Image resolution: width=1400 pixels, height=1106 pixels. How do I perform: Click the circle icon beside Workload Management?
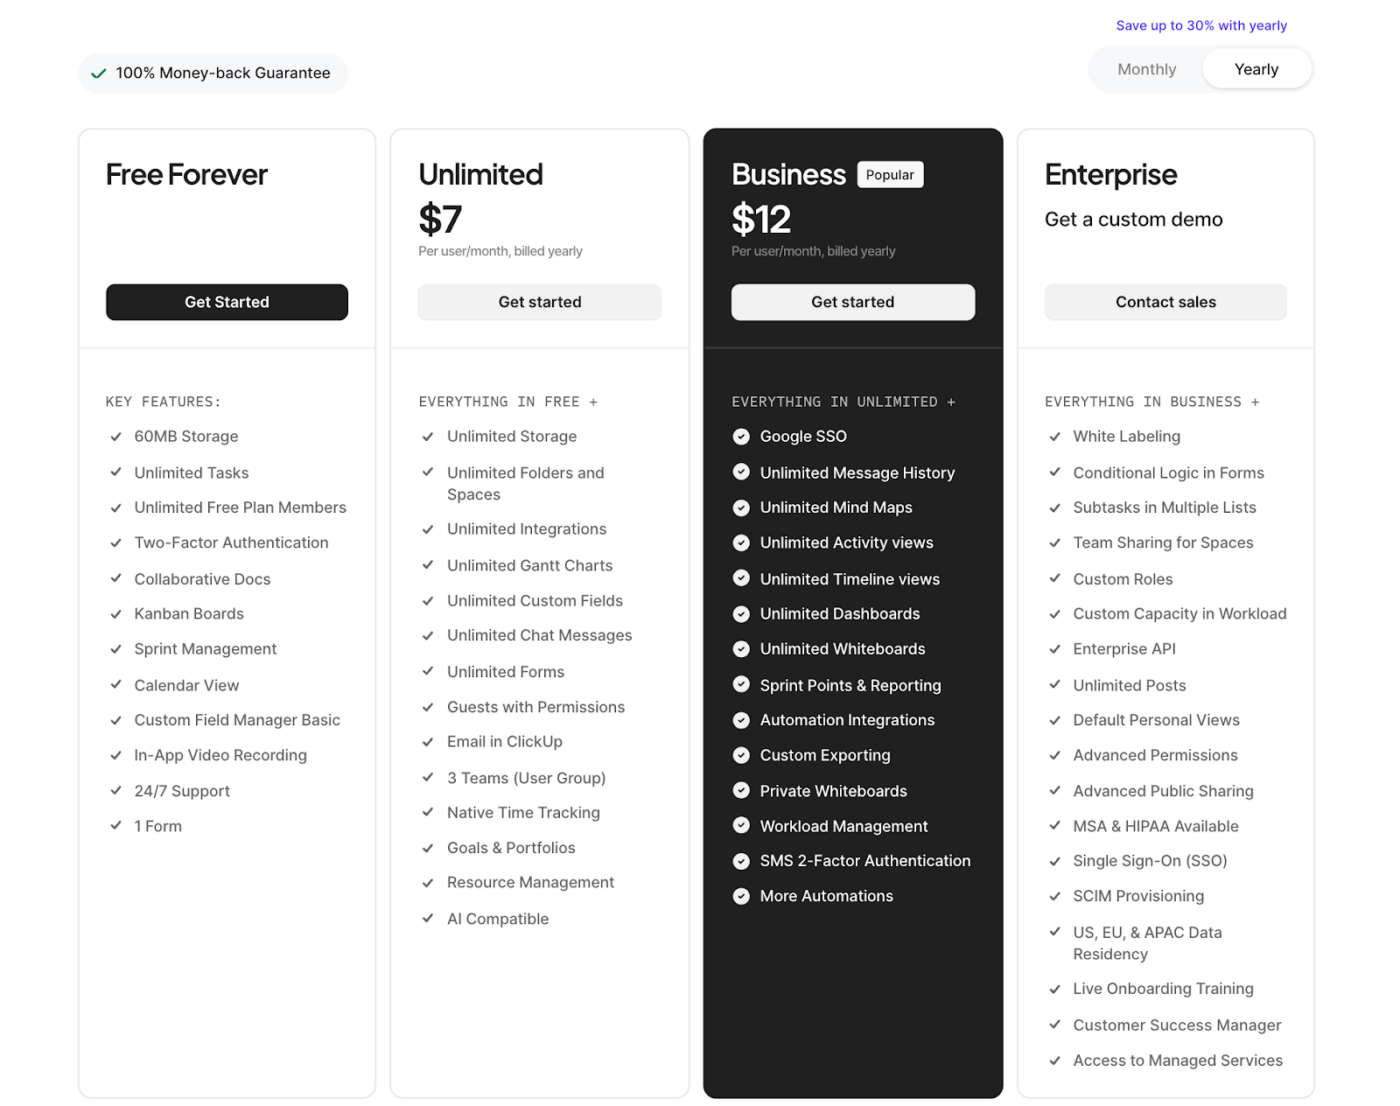(741, 826)
